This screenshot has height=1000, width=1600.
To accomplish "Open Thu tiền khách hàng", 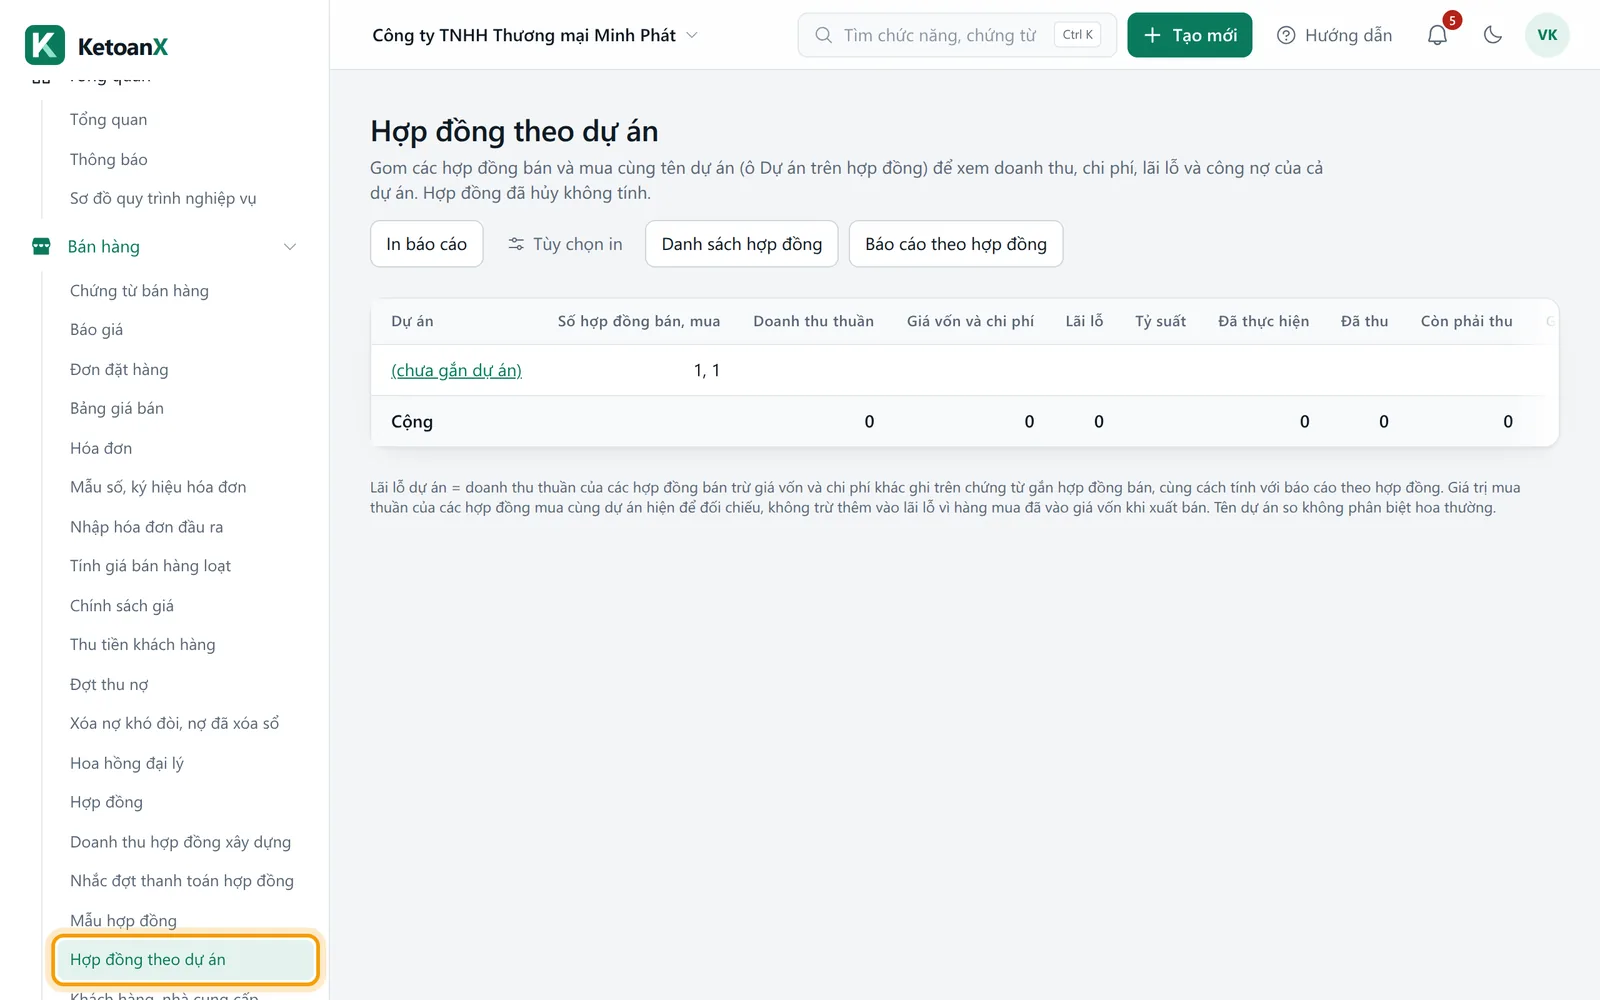I will 142,645.
